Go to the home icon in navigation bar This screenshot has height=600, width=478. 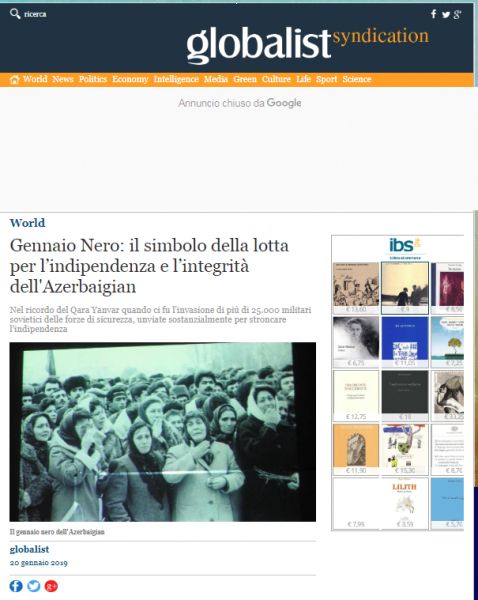[x=15, y=80]
